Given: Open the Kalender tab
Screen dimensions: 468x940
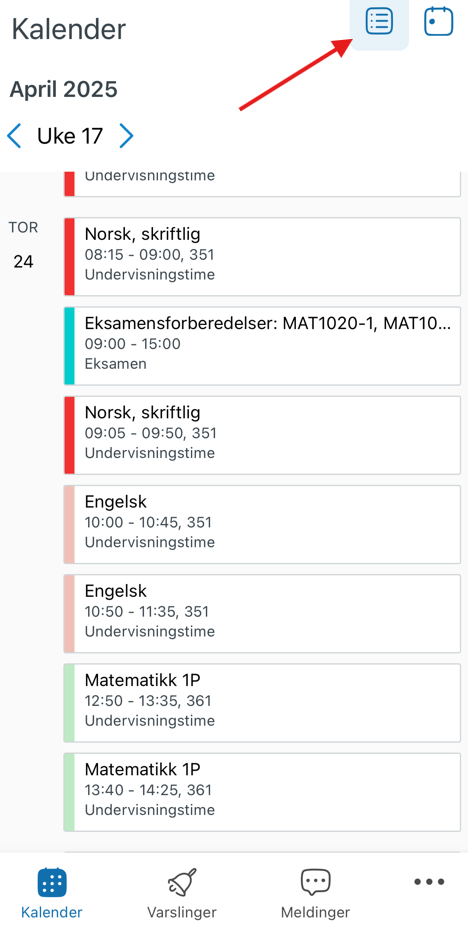Looking at the screenshot, I should [52, 894].
